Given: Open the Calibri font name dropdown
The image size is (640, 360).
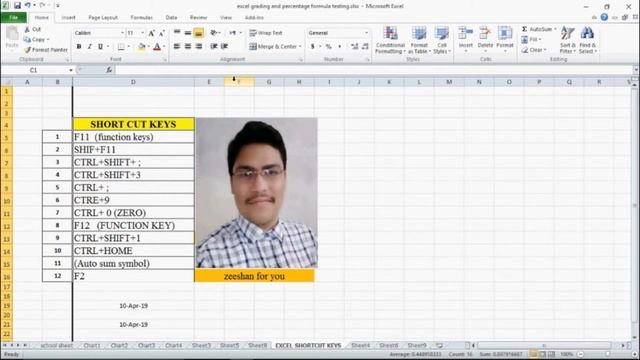Looking at the screenshot, I should tap(122, 33).
